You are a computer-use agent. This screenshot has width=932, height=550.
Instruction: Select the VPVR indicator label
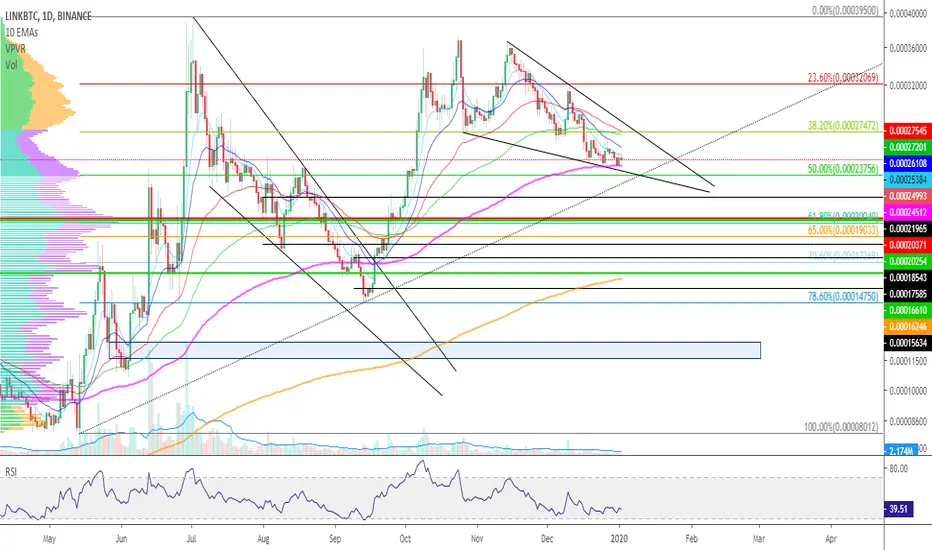click(15, 49)
